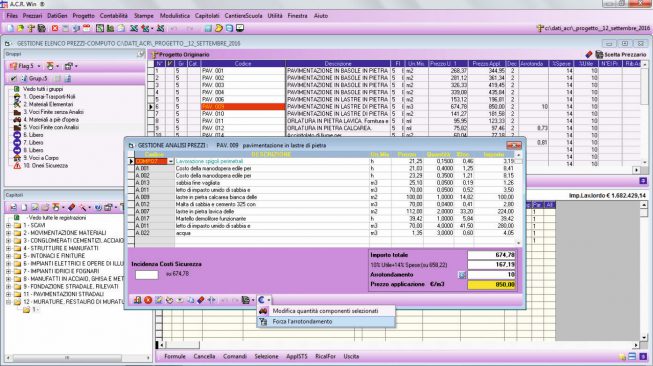653x366 pixels.
Task: Click the Incidenza Costi Sicurezza input box
Action: [147, 275]
